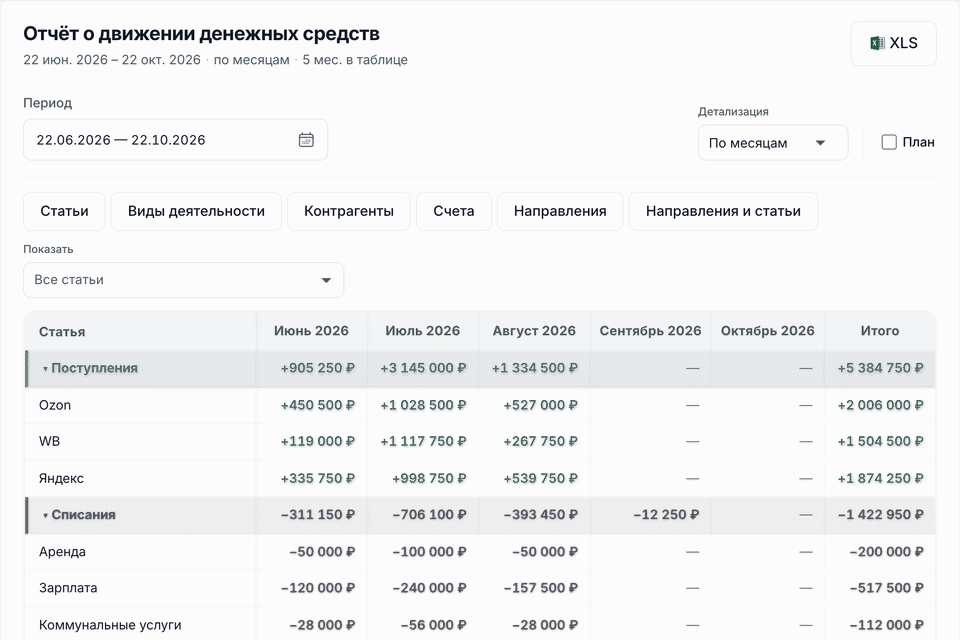Image resolution: width=960 pixels, height=640 pixels.
Task: Click Аренда total −200 000 ₽
Action: coord(887,552)
